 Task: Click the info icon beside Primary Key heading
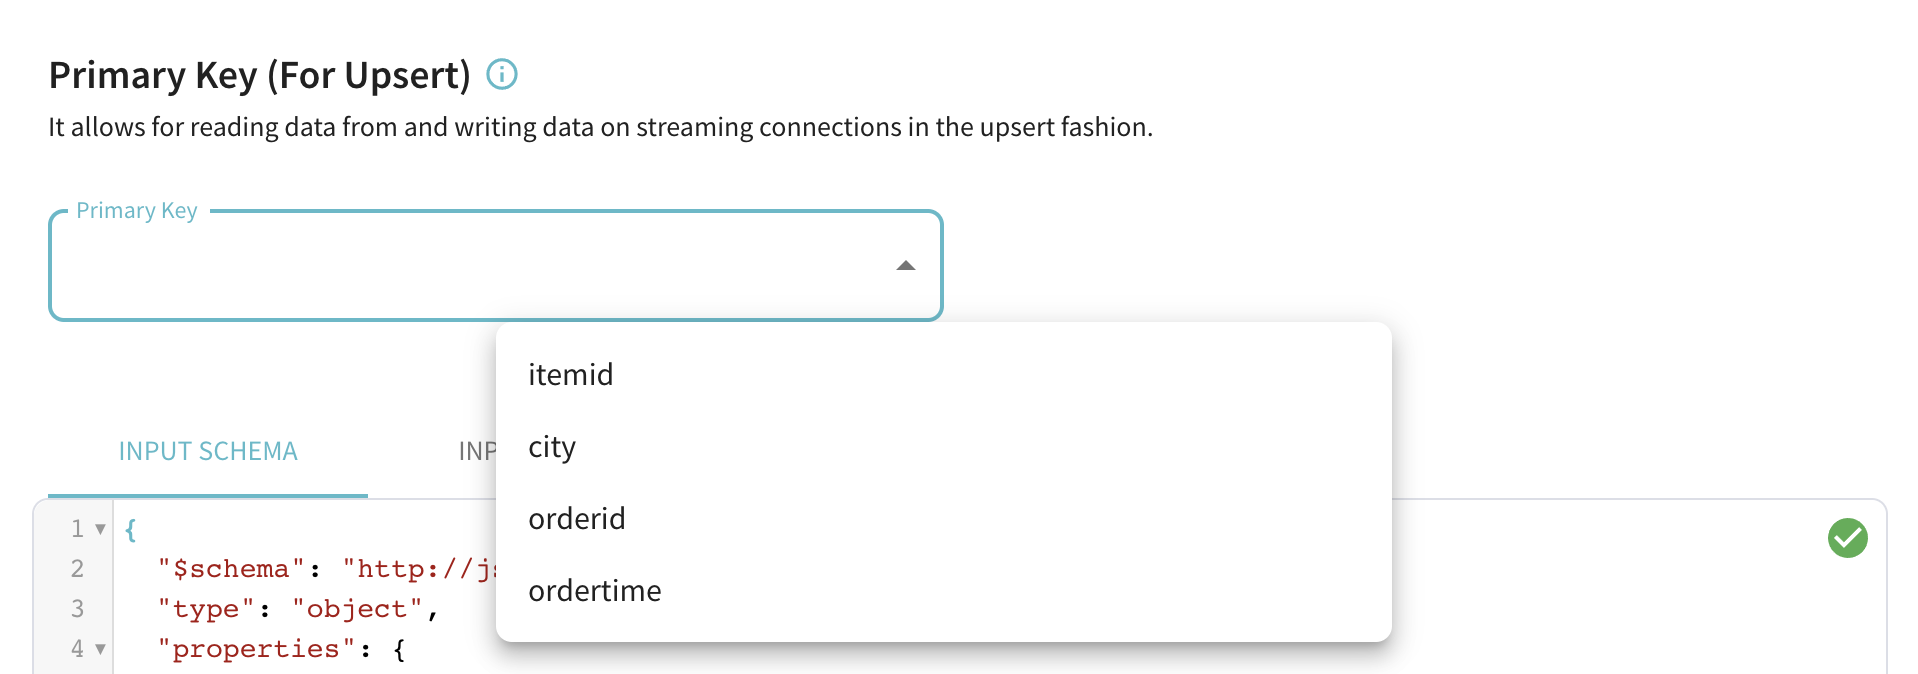click(502, 74)
